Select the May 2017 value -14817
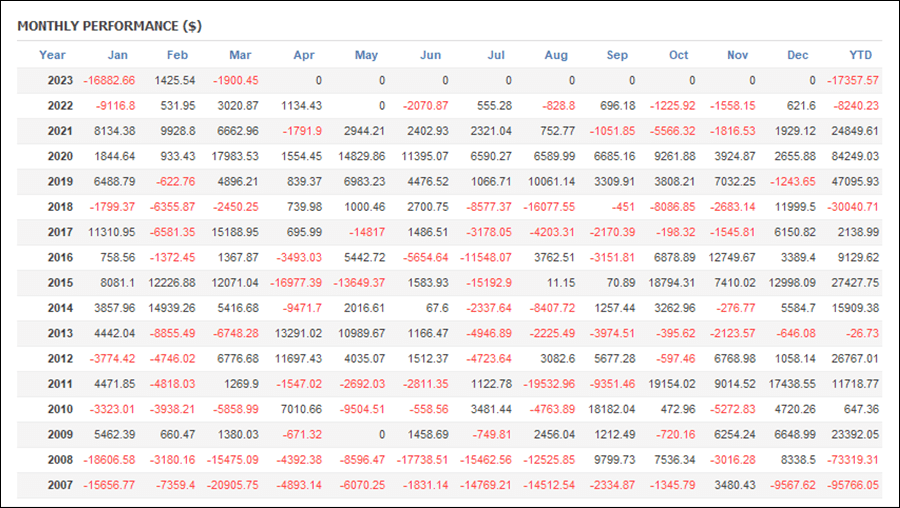Viewport: 900px width, 508px height. coord(367,232)
